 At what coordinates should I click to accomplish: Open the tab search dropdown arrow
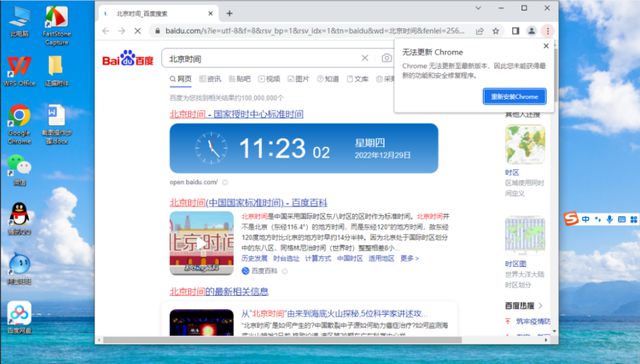point(478,8)
